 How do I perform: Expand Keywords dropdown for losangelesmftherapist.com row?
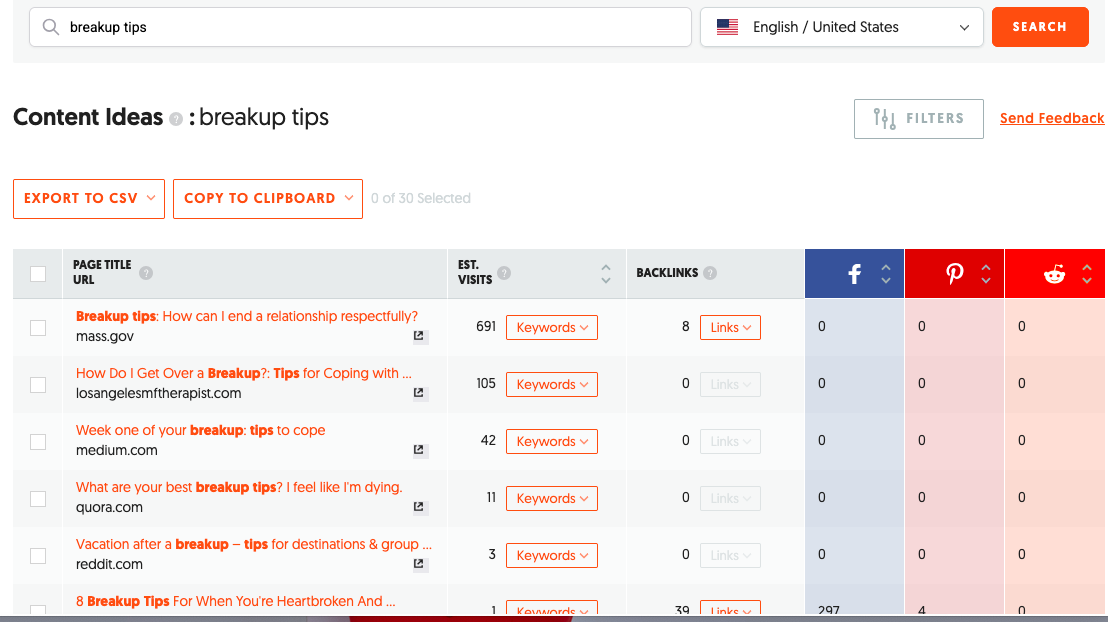552,385
